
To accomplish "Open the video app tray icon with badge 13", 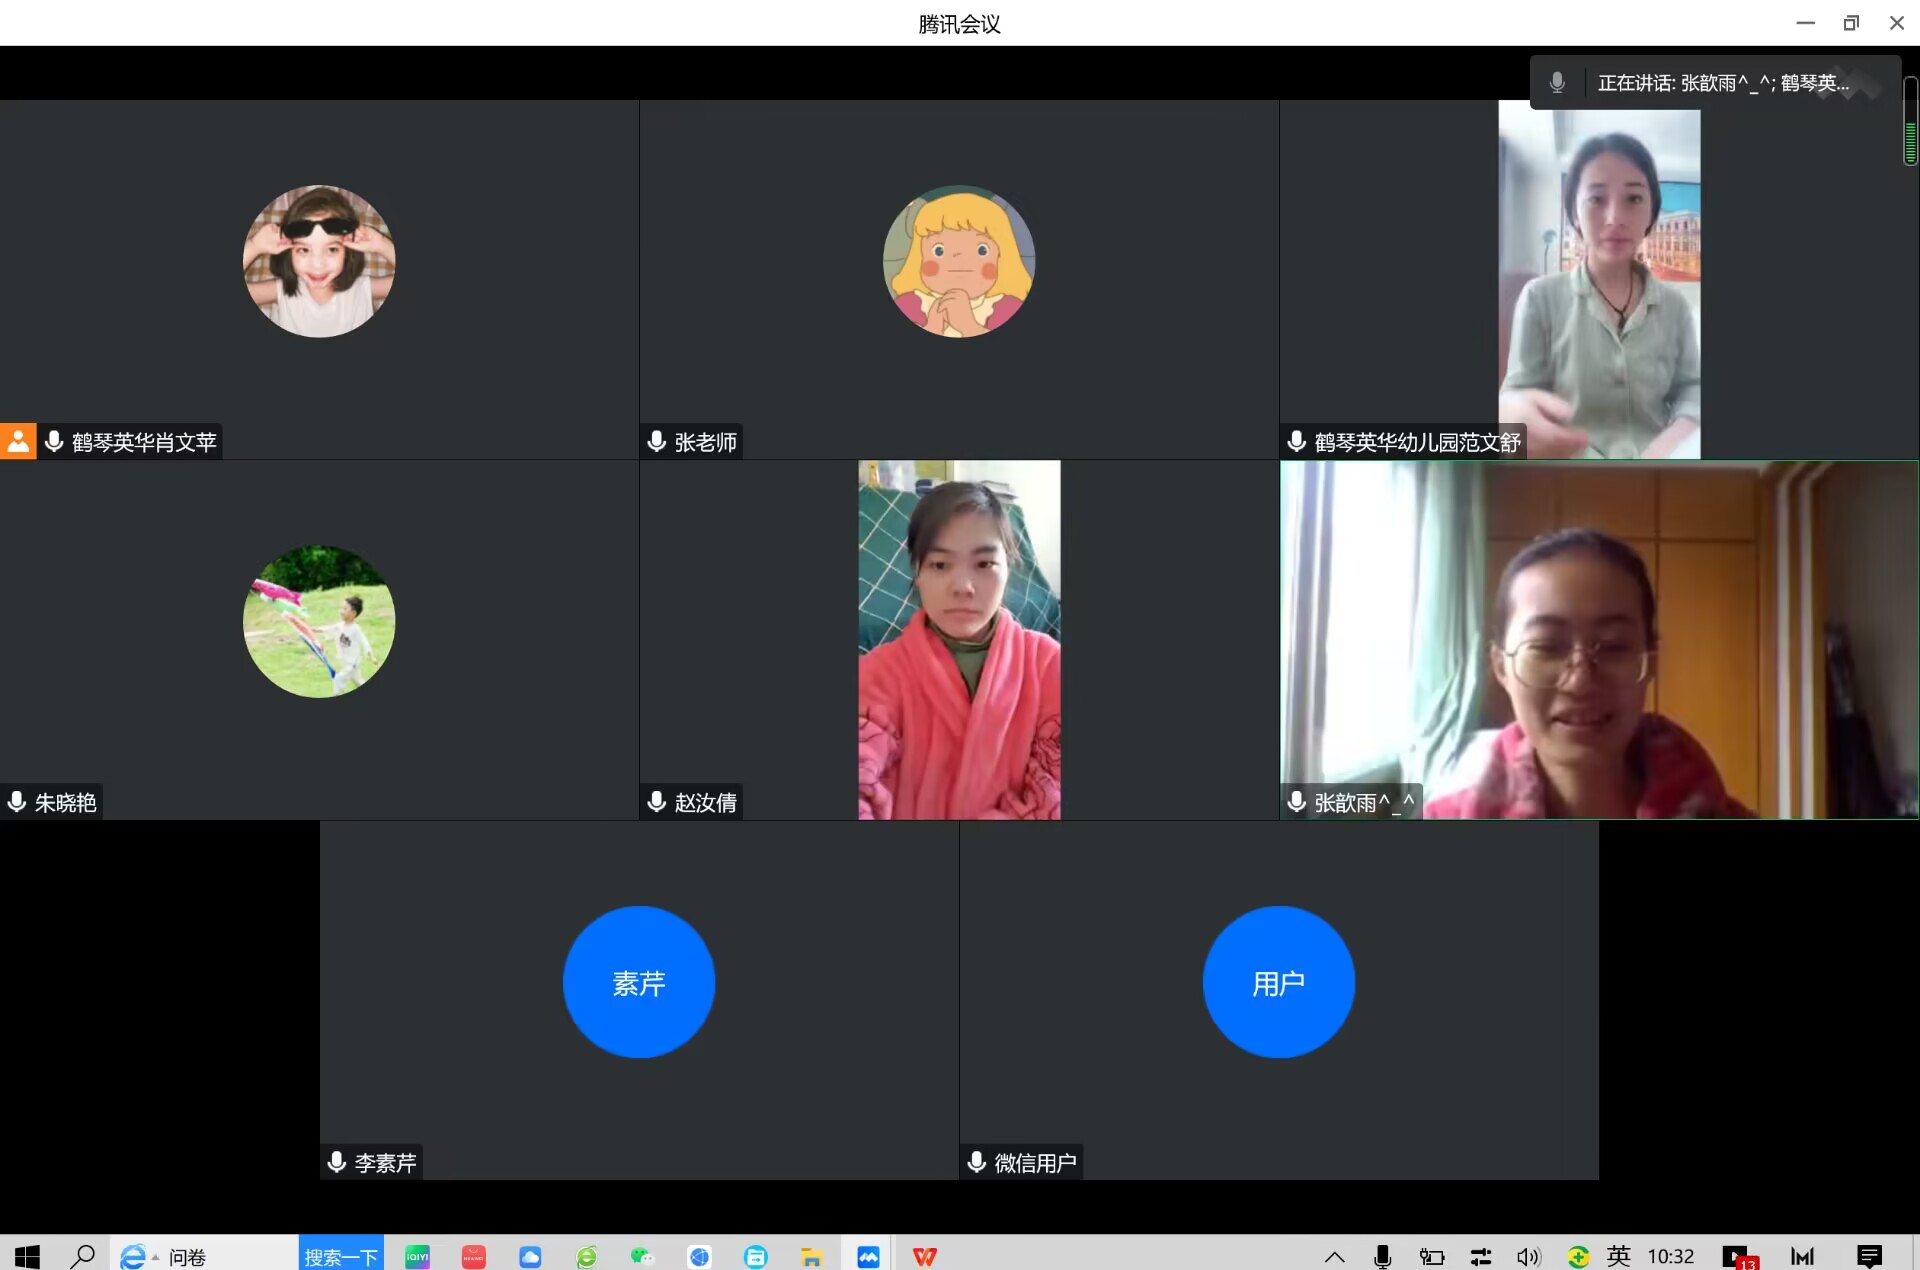I will (1740, 1257).
